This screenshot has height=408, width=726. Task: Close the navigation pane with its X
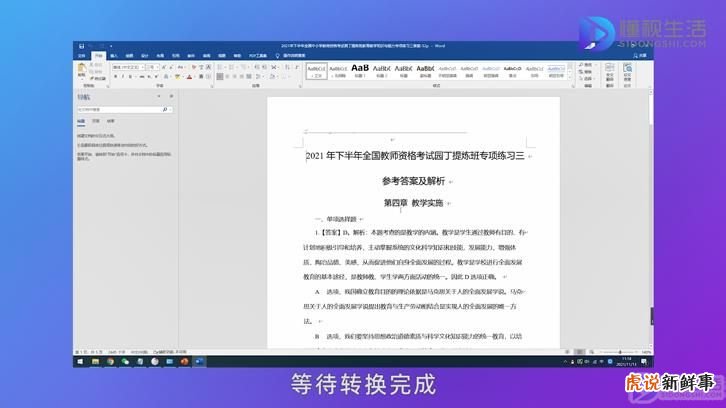(x=171, y=96)
